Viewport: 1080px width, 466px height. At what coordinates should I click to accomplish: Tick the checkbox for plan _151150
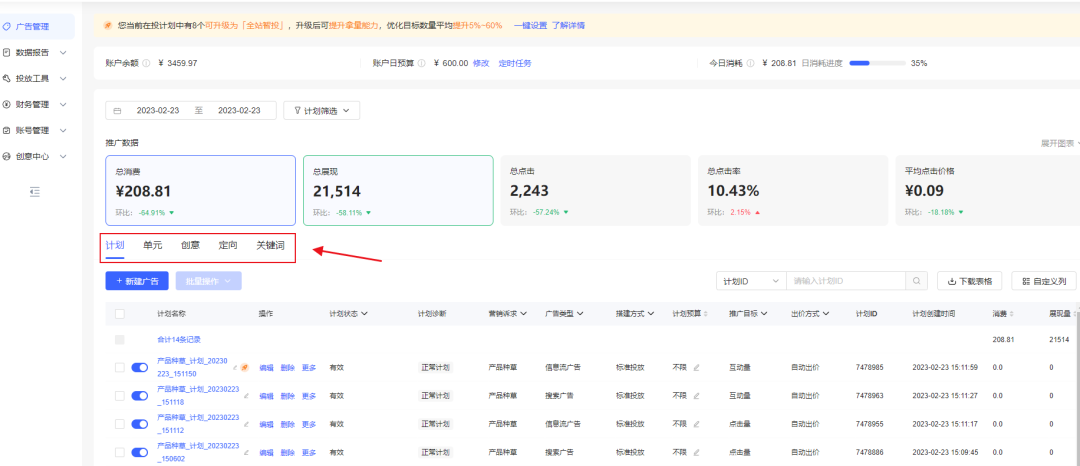pyautogui.click(x=120, y=368)
